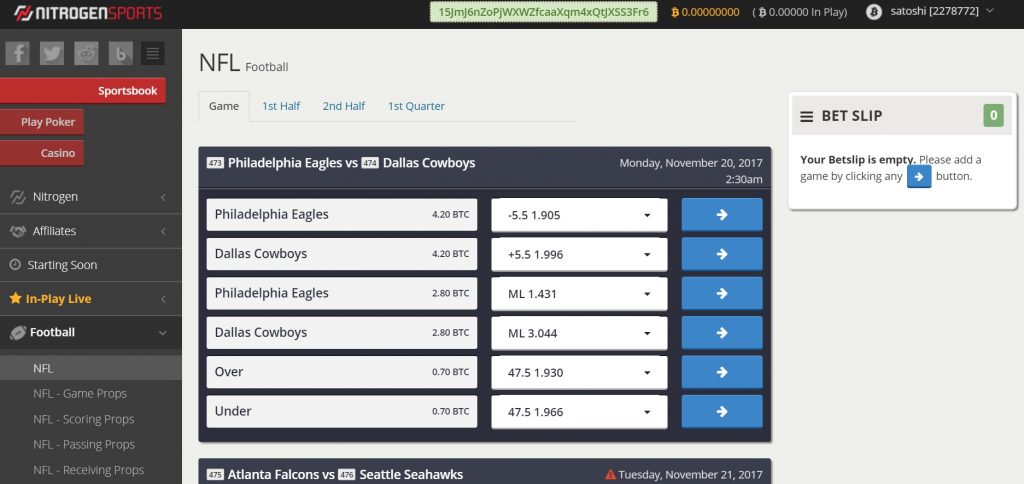Switch to the 1st Half tab
Screen dimensions: 1024x484
click(281, 106)
